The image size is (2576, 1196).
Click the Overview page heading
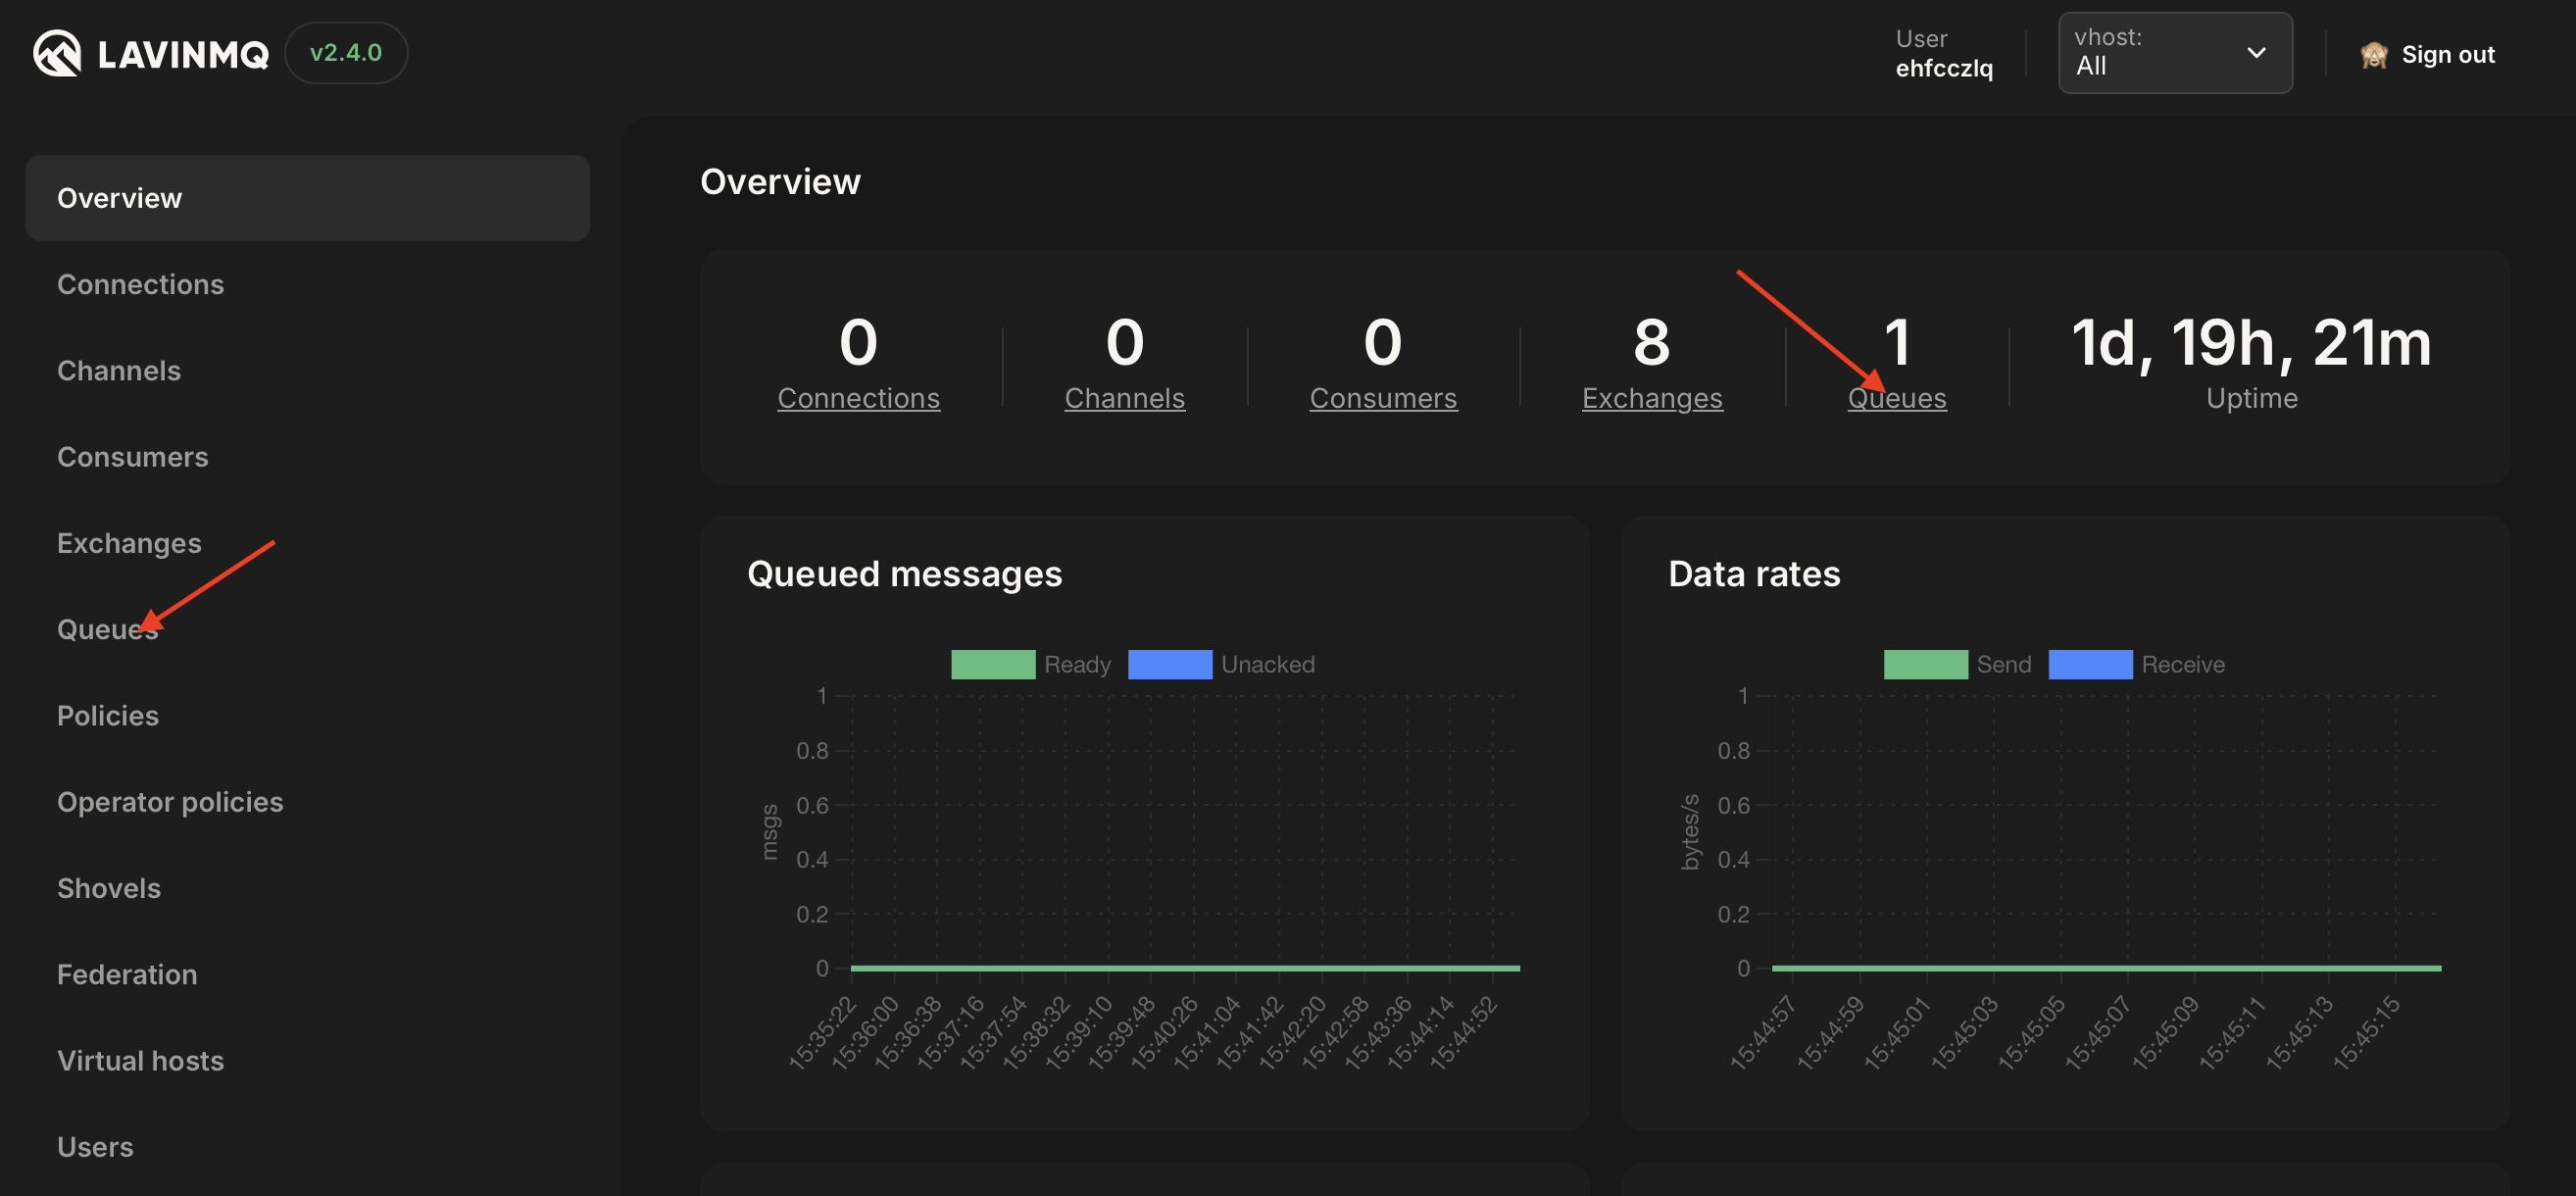coord(780,182)
